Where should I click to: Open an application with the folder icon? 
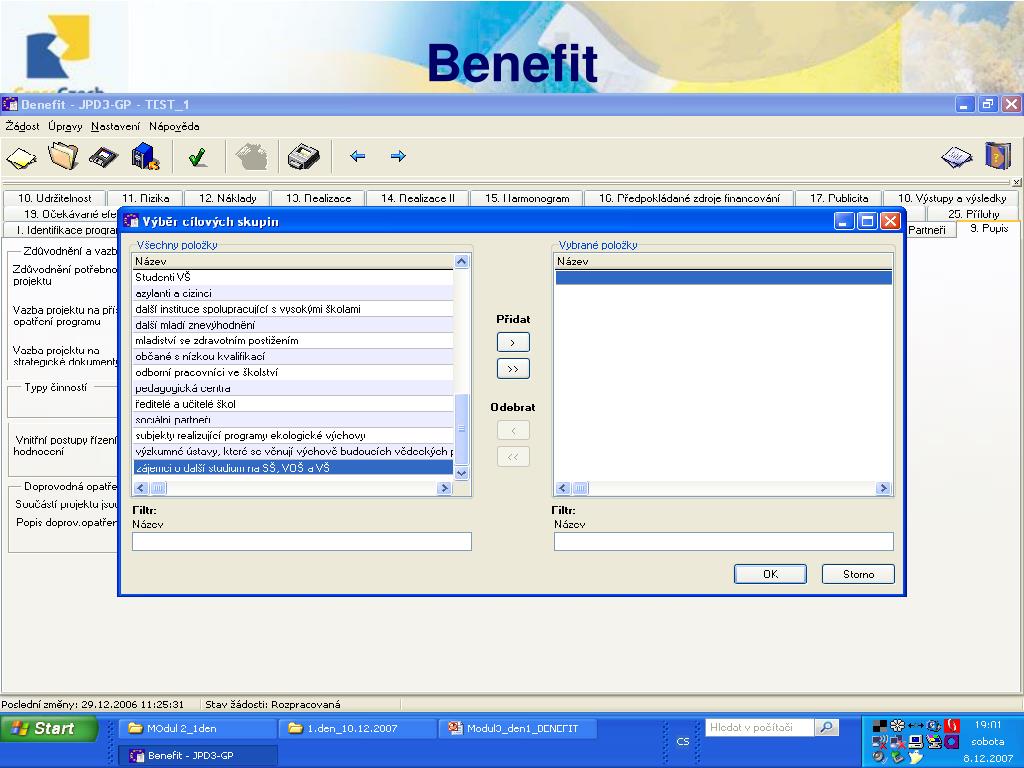click(63, 156)
